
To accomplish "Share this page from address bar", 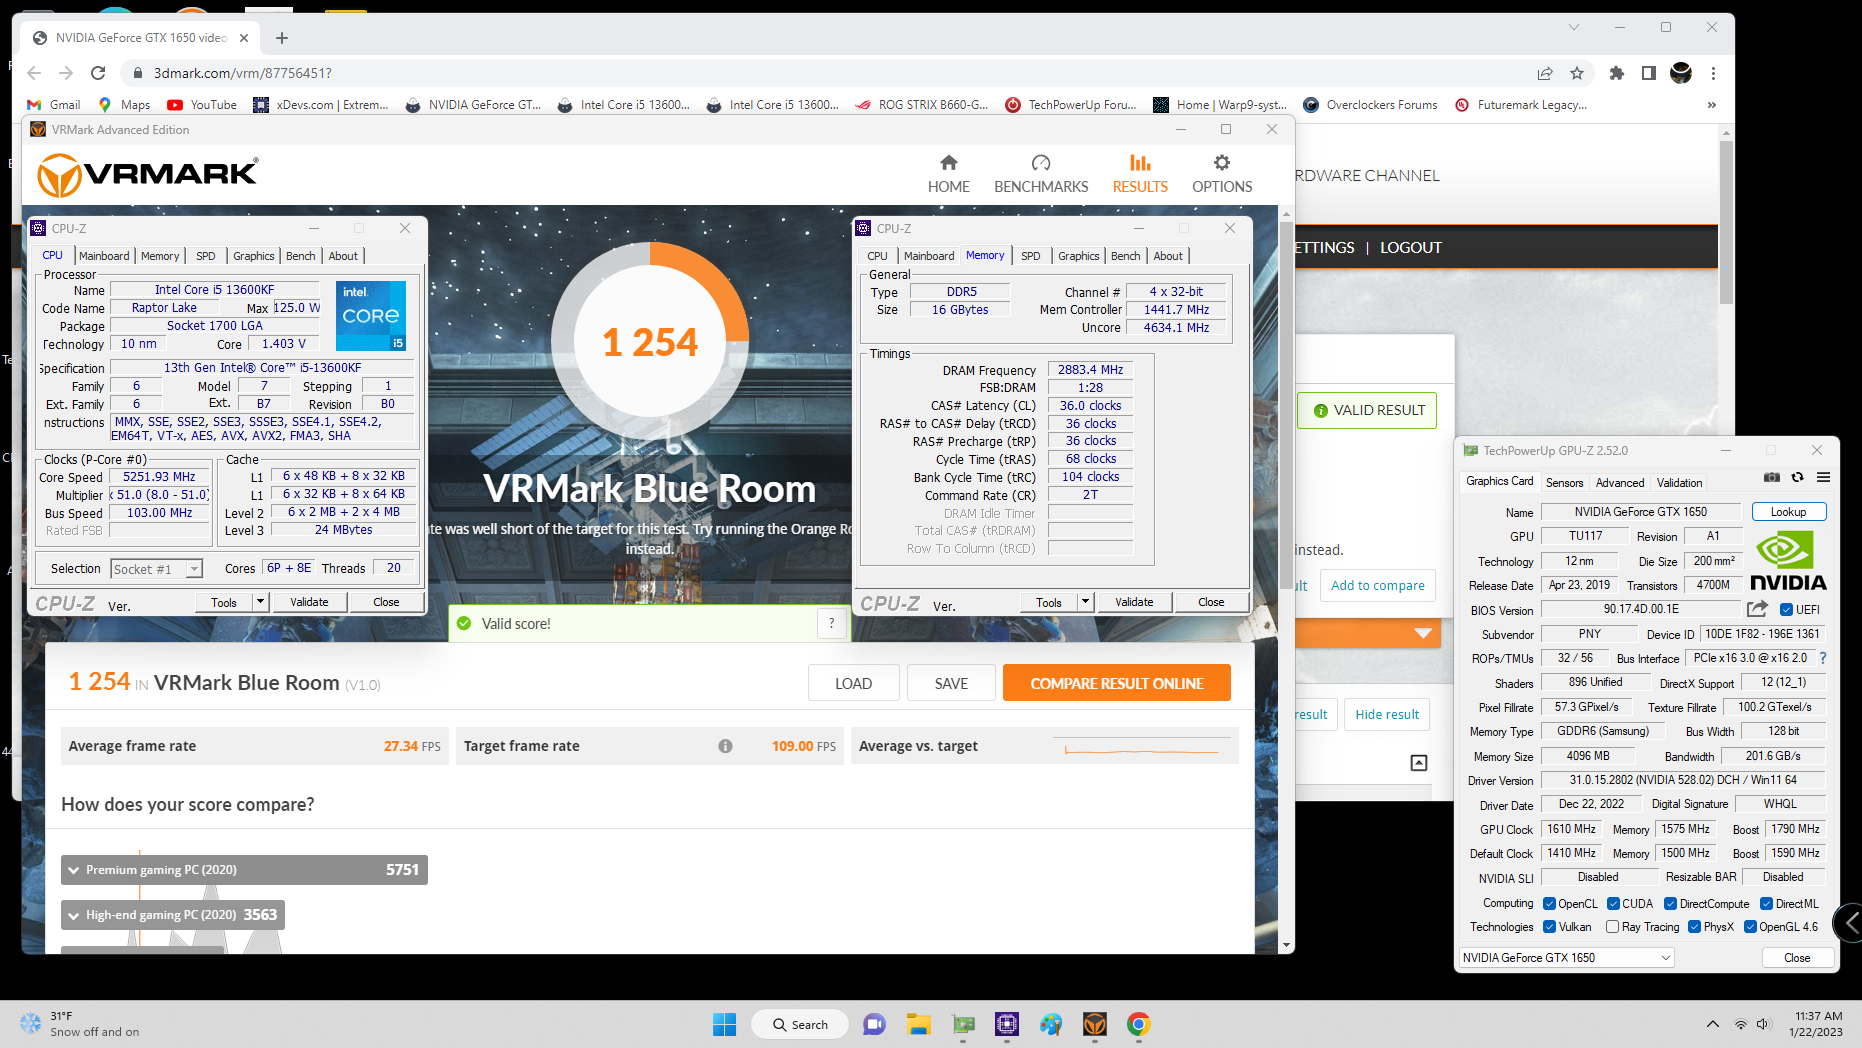I will click(1545, 73).
